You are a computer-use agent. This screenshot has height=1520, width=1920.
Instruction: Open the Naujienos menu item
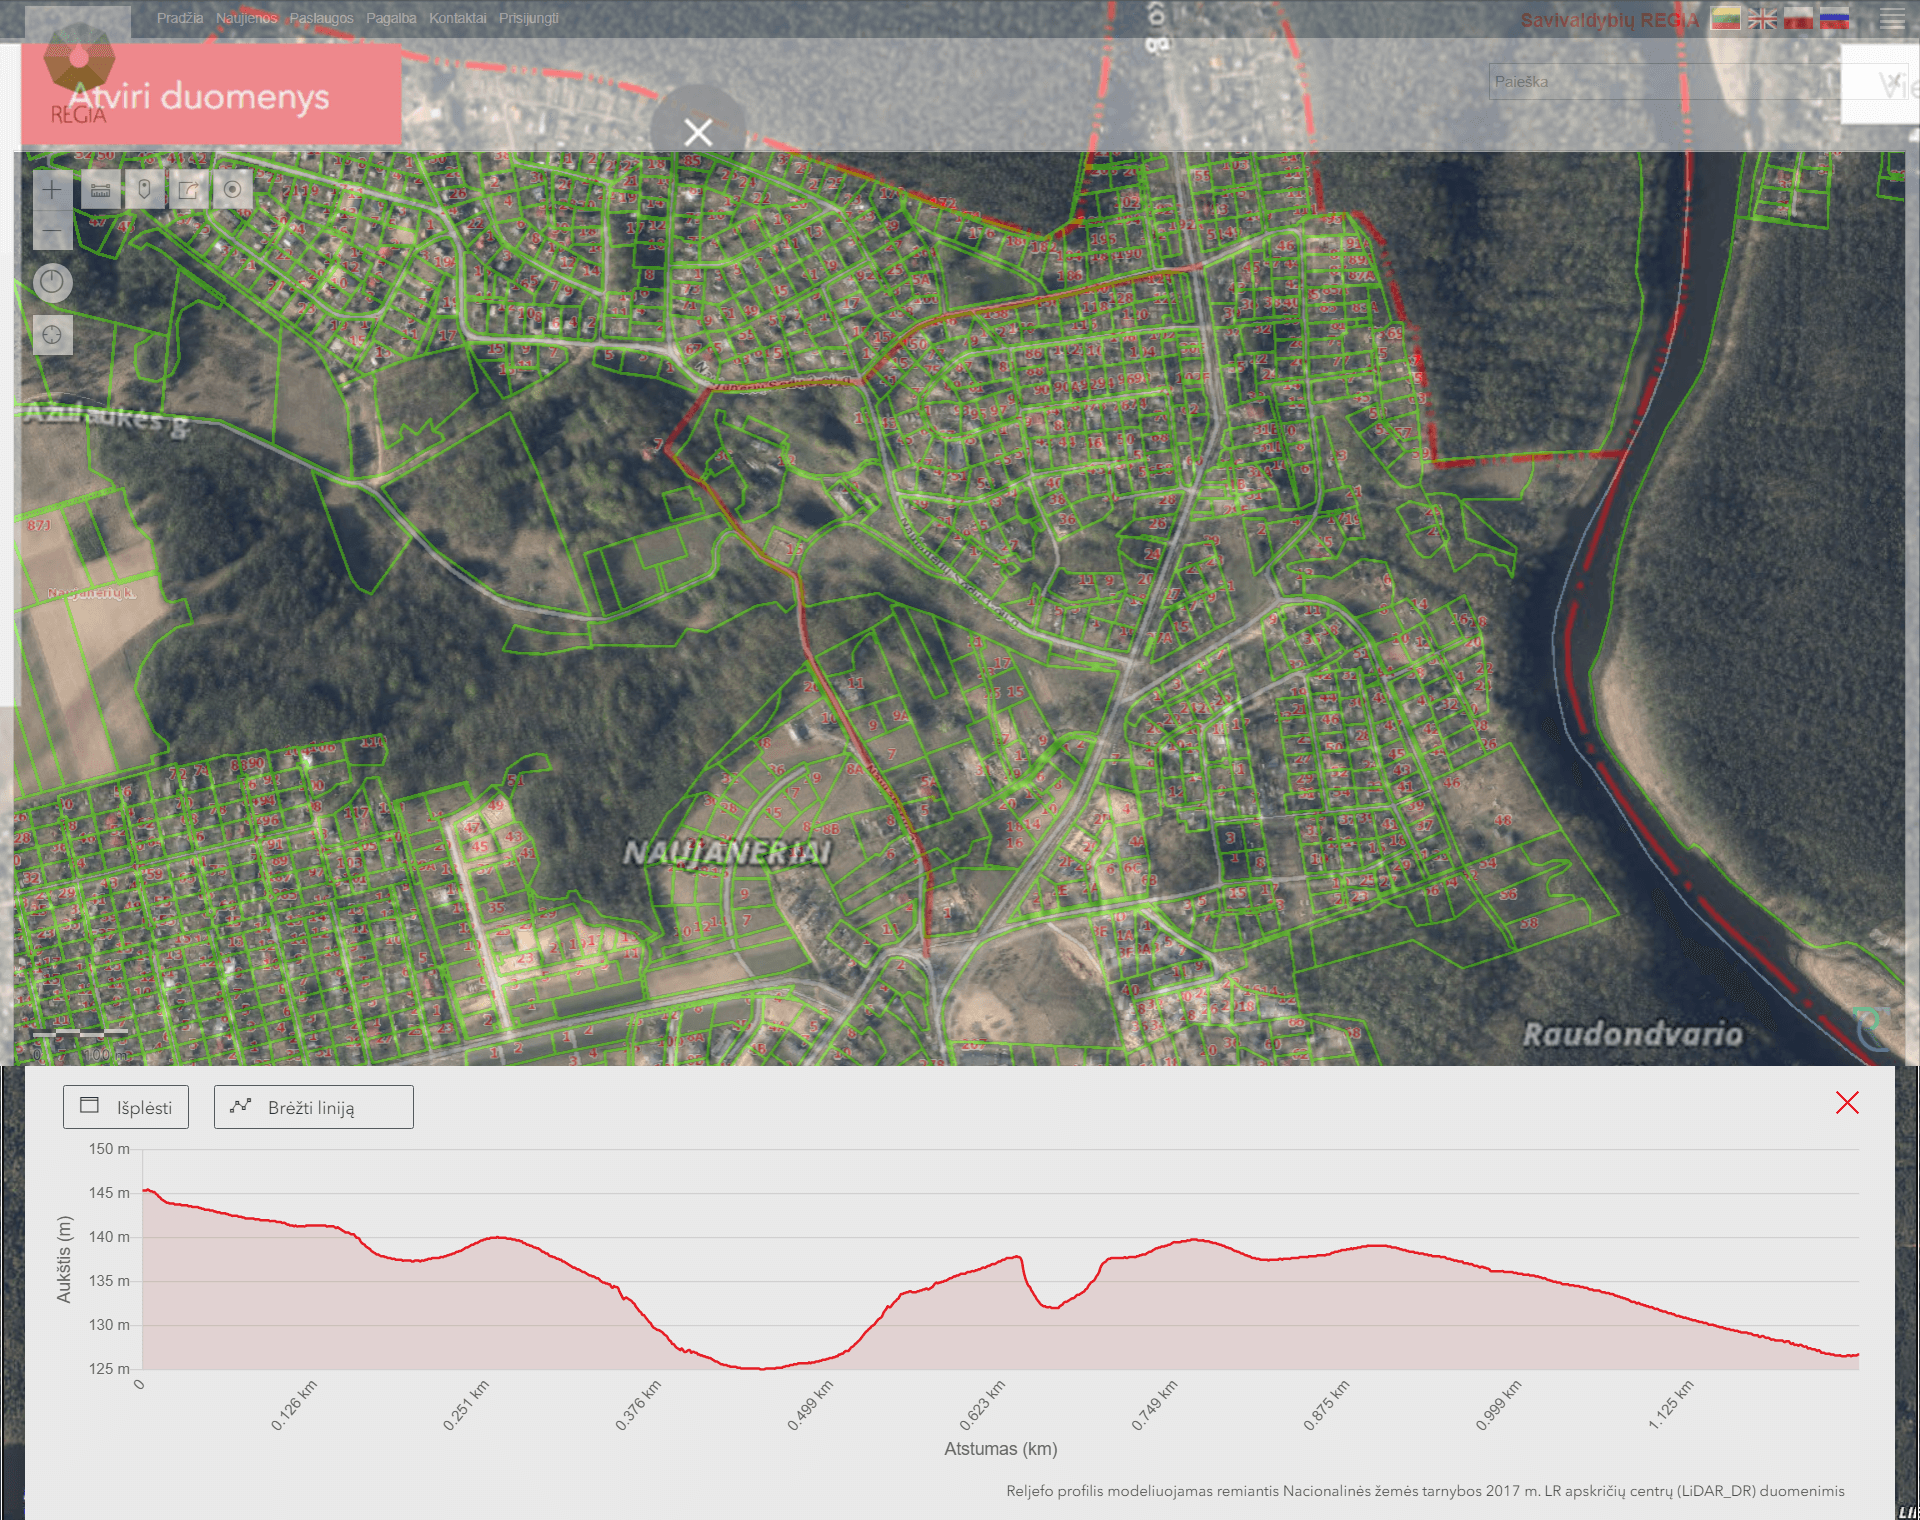click(x=246, y=18)
